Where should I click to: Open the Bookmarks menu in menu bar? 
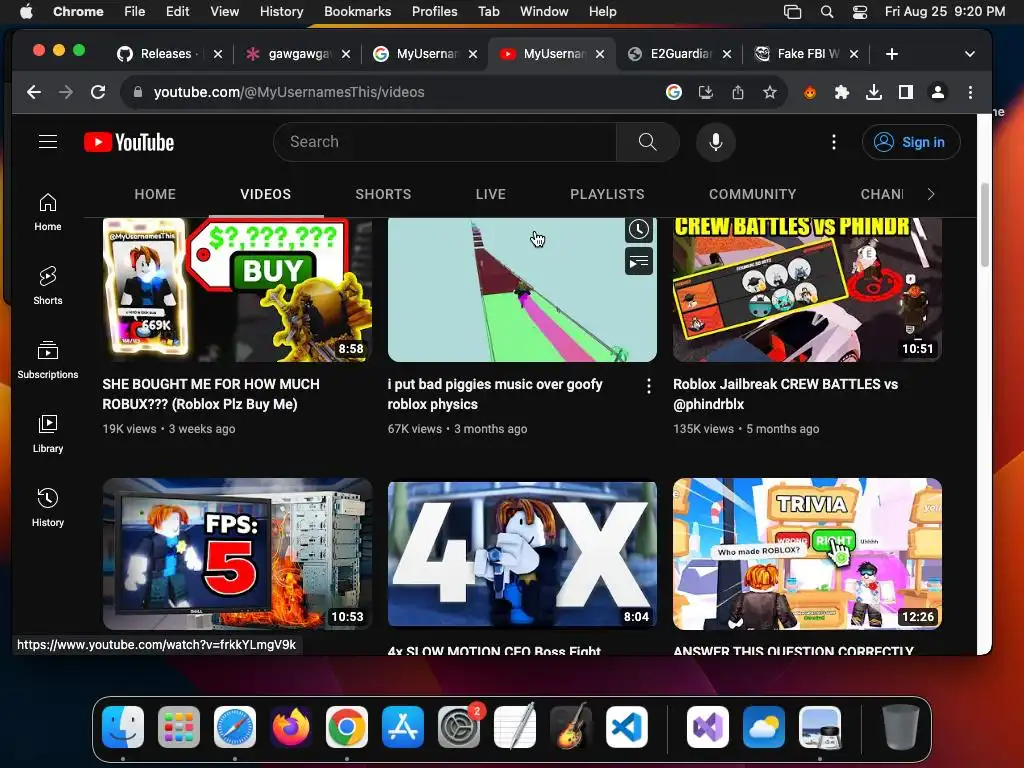point(357,11)
